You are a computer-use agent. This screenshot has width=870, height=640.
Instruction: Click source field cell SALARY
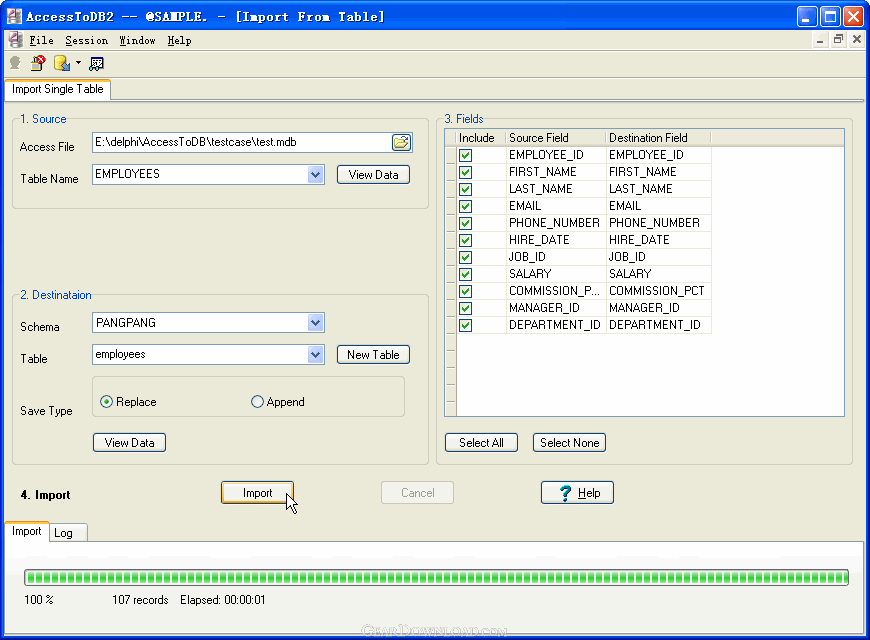[555, 274]
